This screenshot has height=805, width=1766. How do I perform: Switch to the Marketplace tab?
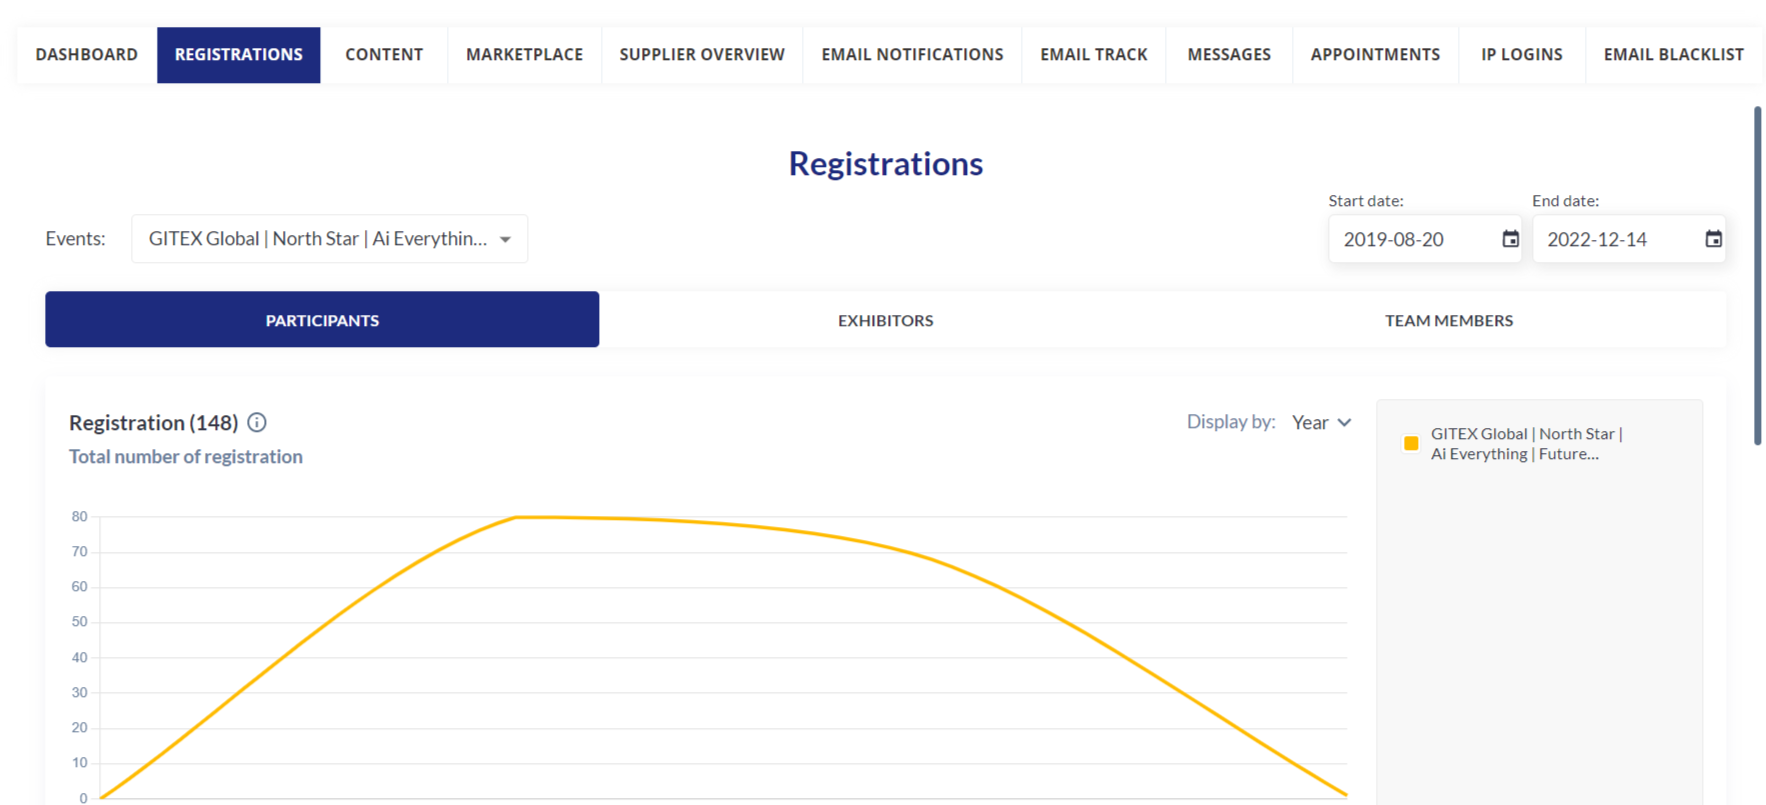pos(524,55)
